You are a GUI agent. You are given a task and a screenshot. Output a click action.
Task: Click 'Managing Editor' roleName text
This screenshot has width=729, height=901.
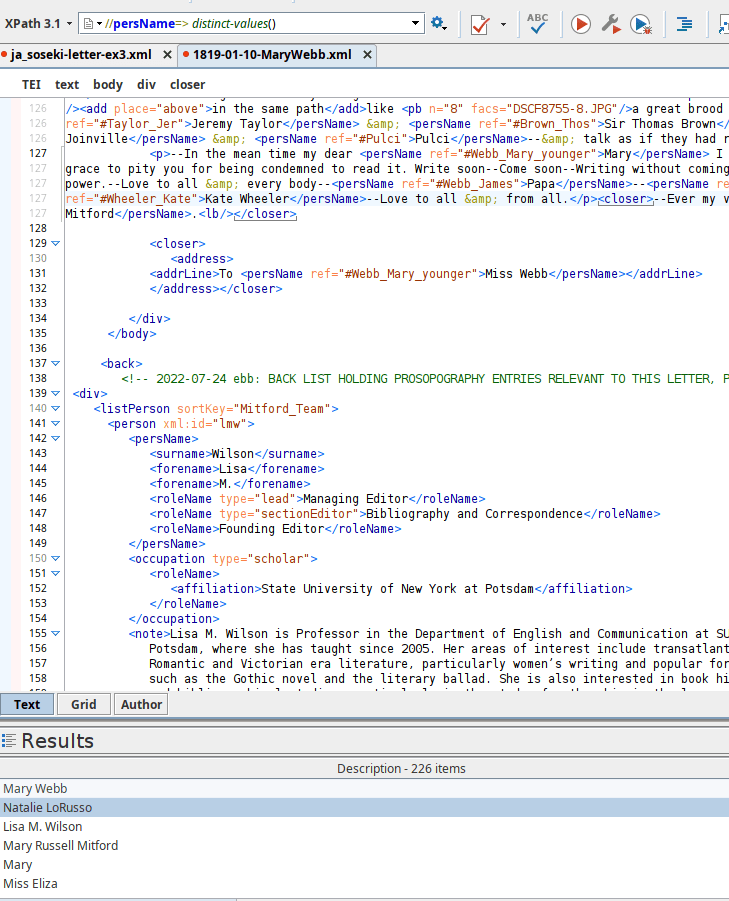[356, 499]
